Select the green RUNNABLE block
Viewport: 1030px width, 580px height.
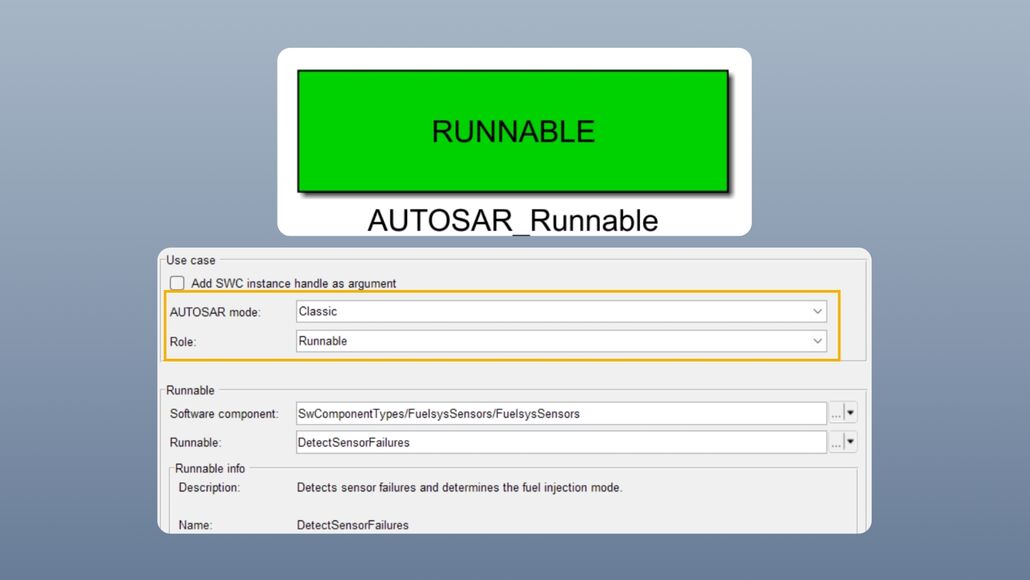click(x=512, y=131)
